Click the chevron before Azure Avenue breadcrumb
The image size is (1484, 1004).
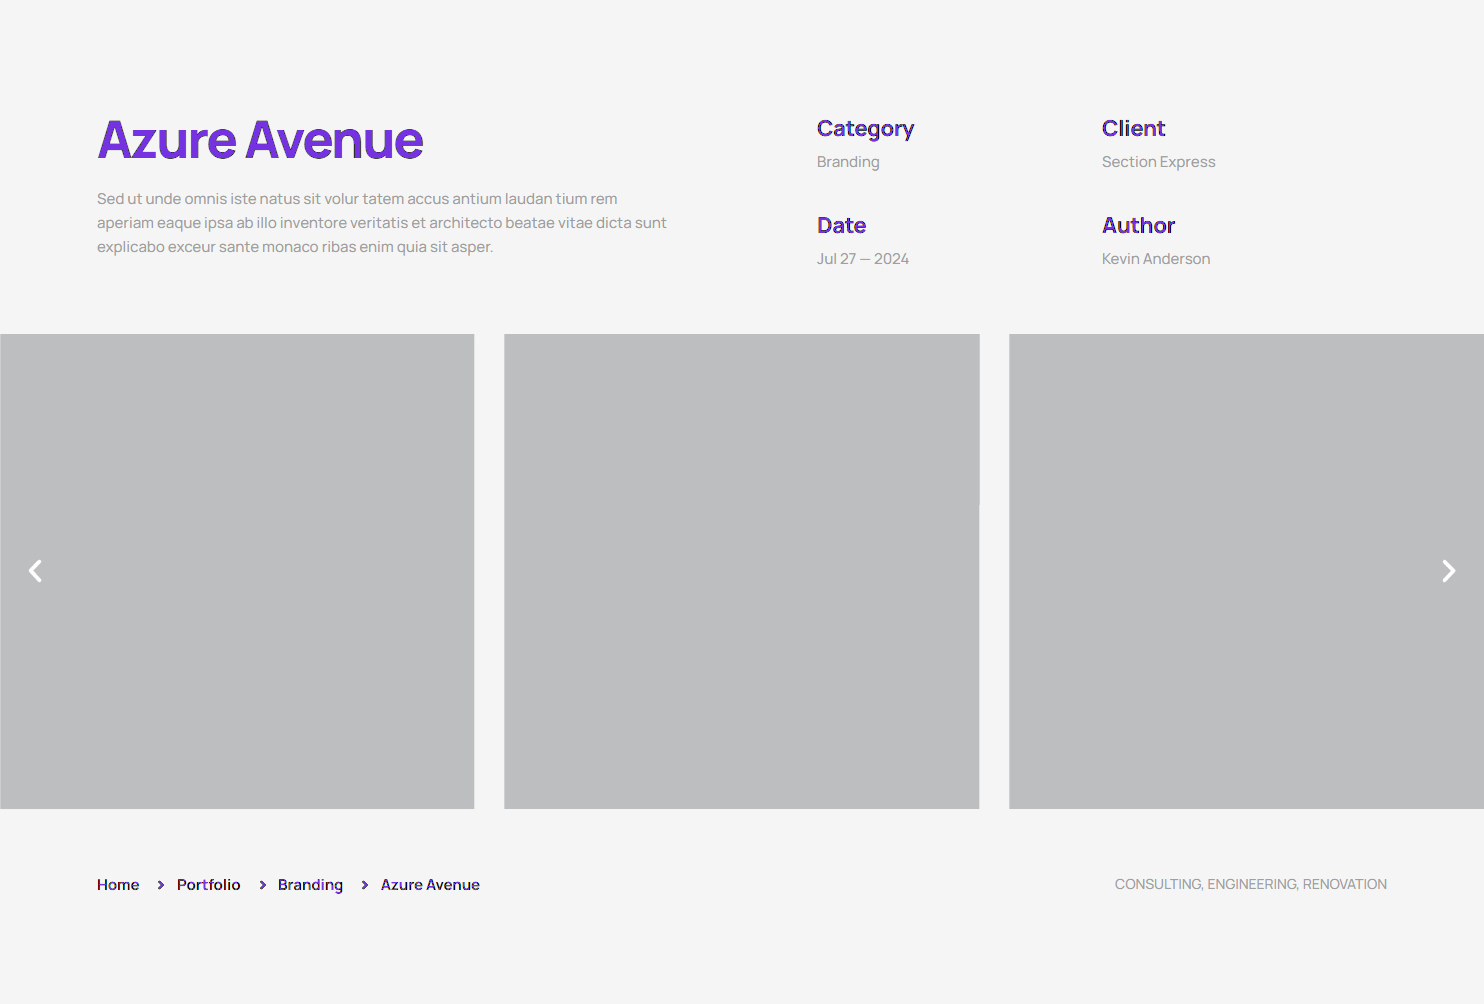tap(364, 885)
